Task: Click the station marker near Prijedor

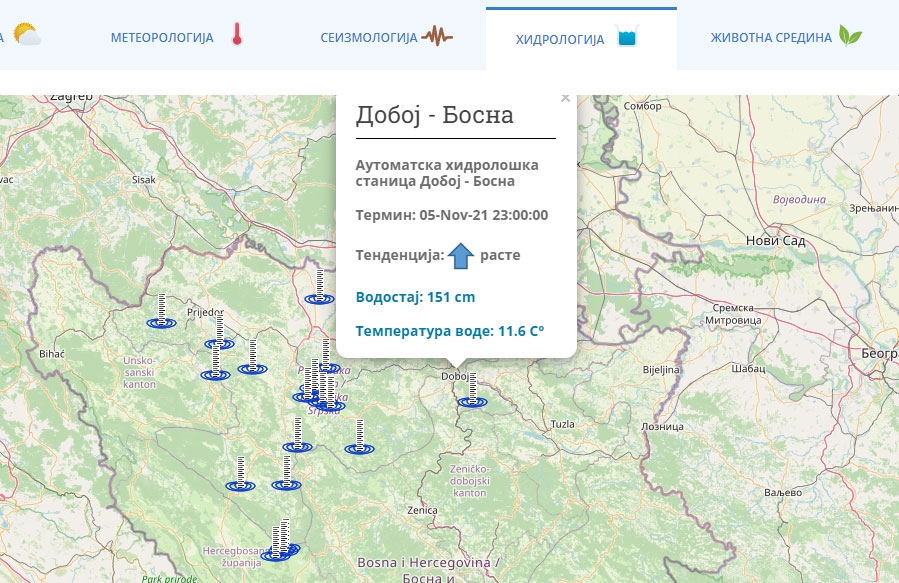Action: [219, 344]
